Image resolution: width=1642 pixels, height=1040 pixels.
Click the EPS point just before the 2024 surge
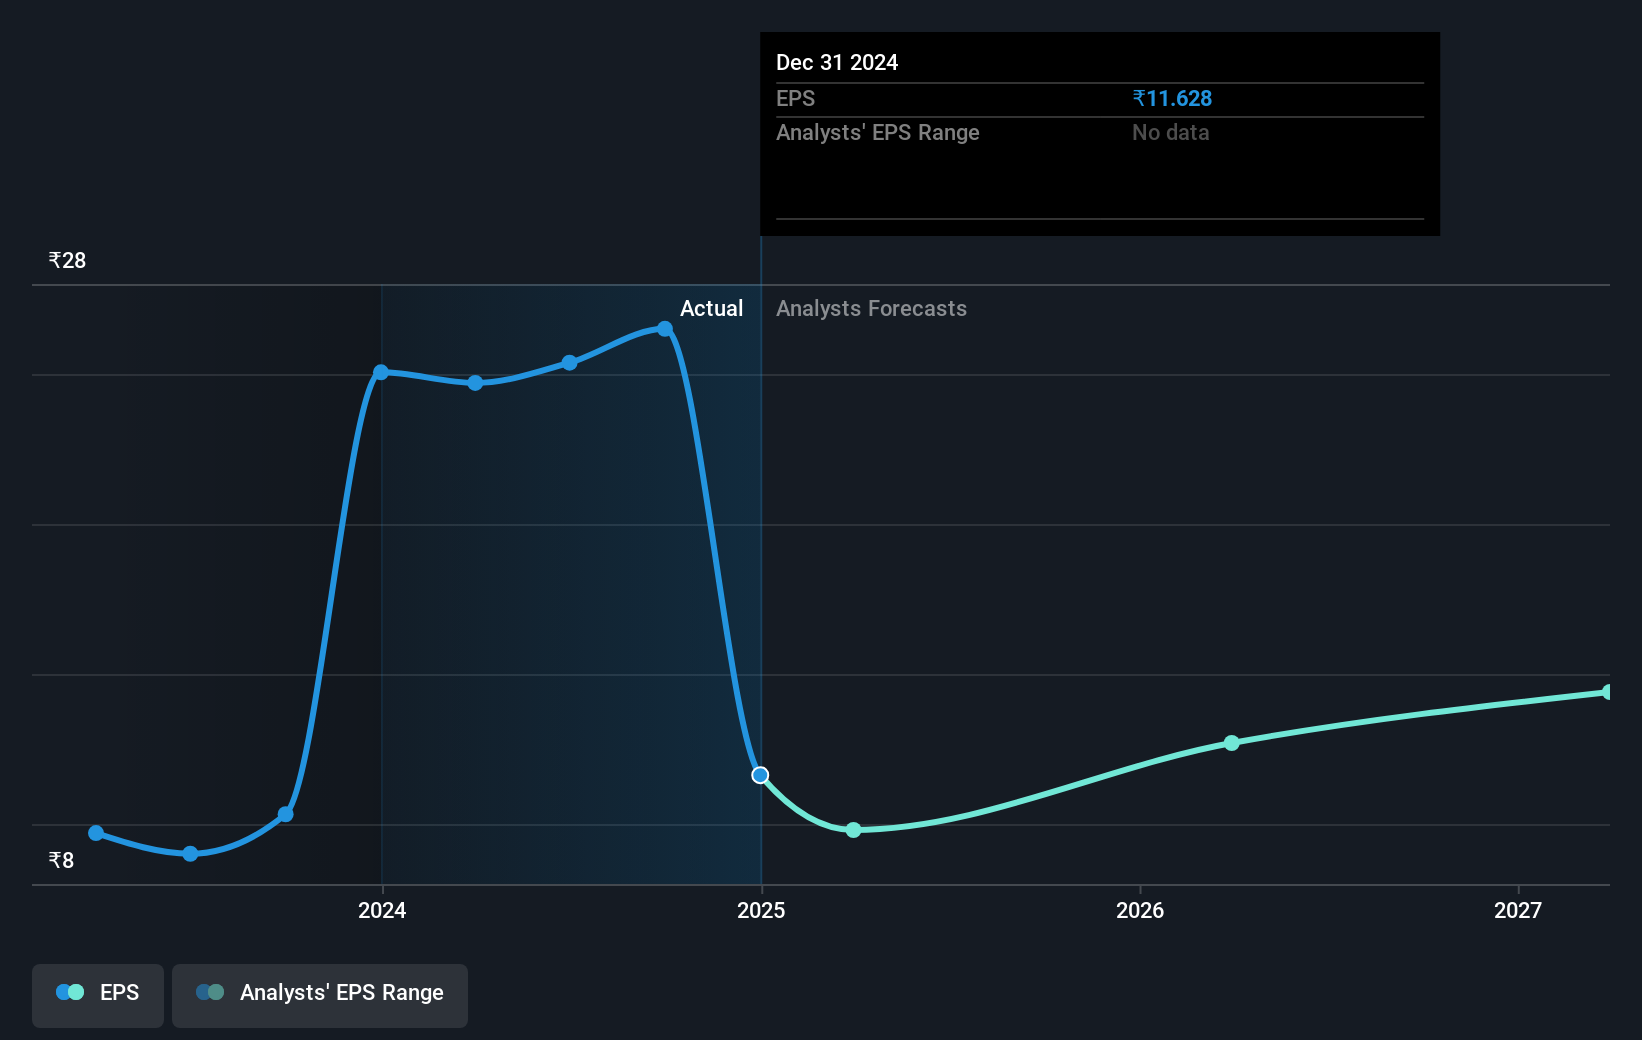point(286,815)
